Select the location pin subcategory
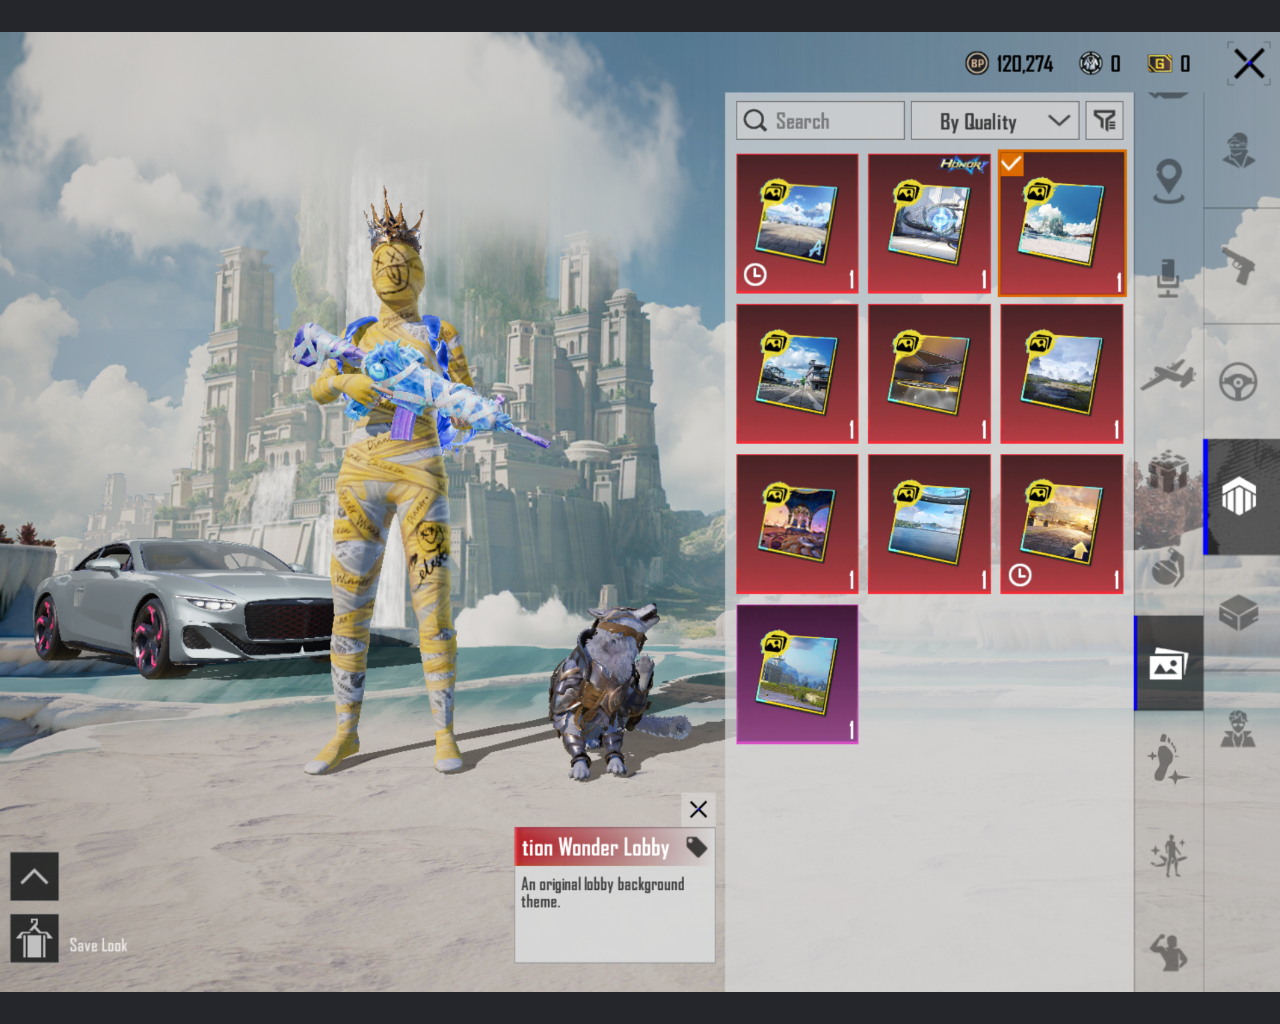 [1168, 181]
